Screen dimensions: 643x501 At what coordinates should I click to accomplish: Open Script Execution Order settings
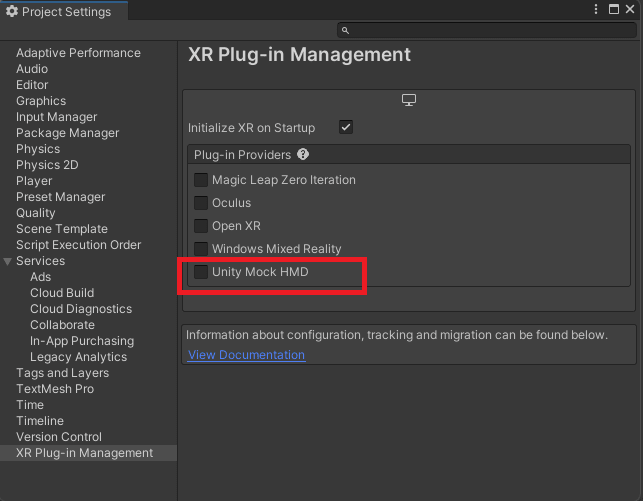[79, 245]
